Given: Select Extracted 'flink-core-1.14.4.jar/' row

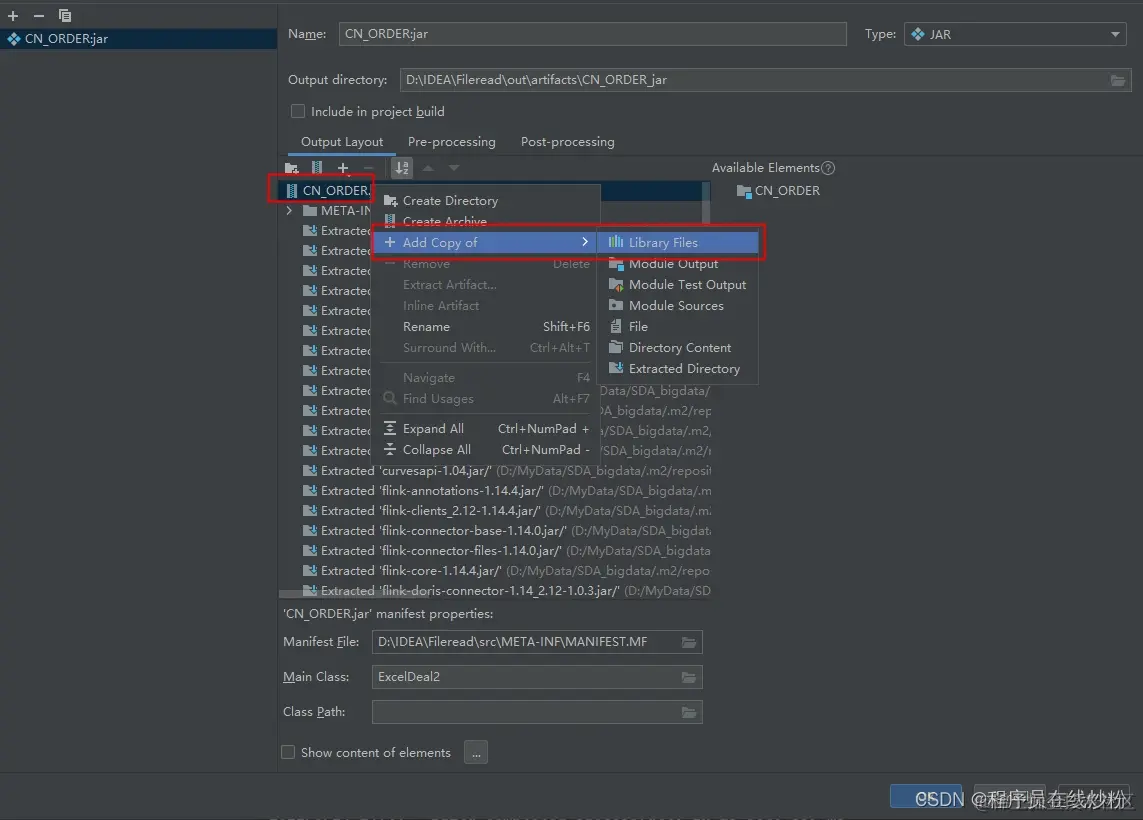Looking at the screenshot, I should coord(506,571).
